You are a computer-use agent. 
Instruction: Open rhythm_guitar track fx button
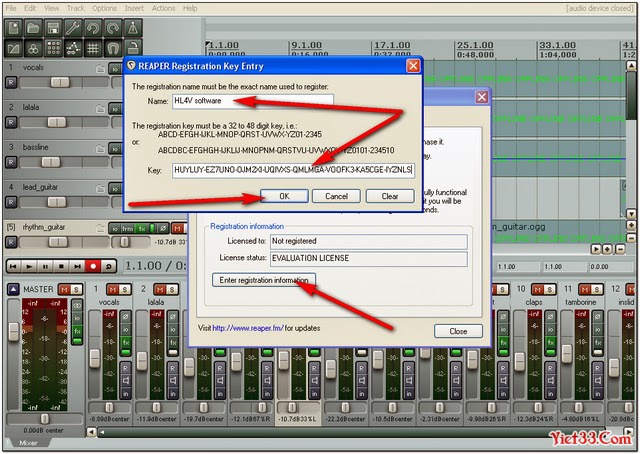click(x=142, y=229)
